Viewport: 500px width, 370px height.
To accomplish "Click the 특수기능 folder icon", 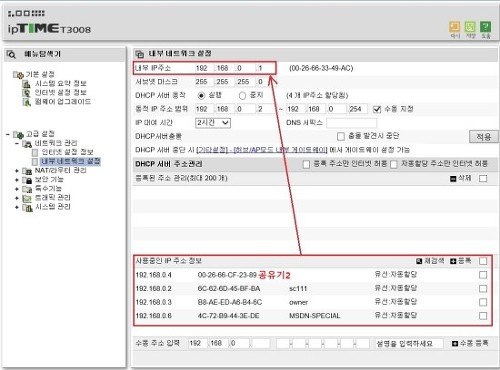I will click(x=27, y=189).
